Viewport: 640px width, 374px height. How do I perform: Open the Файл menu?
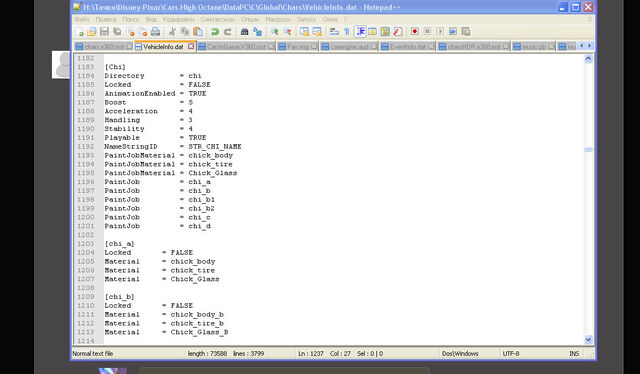pyautogui.click(x=82, y=19)
